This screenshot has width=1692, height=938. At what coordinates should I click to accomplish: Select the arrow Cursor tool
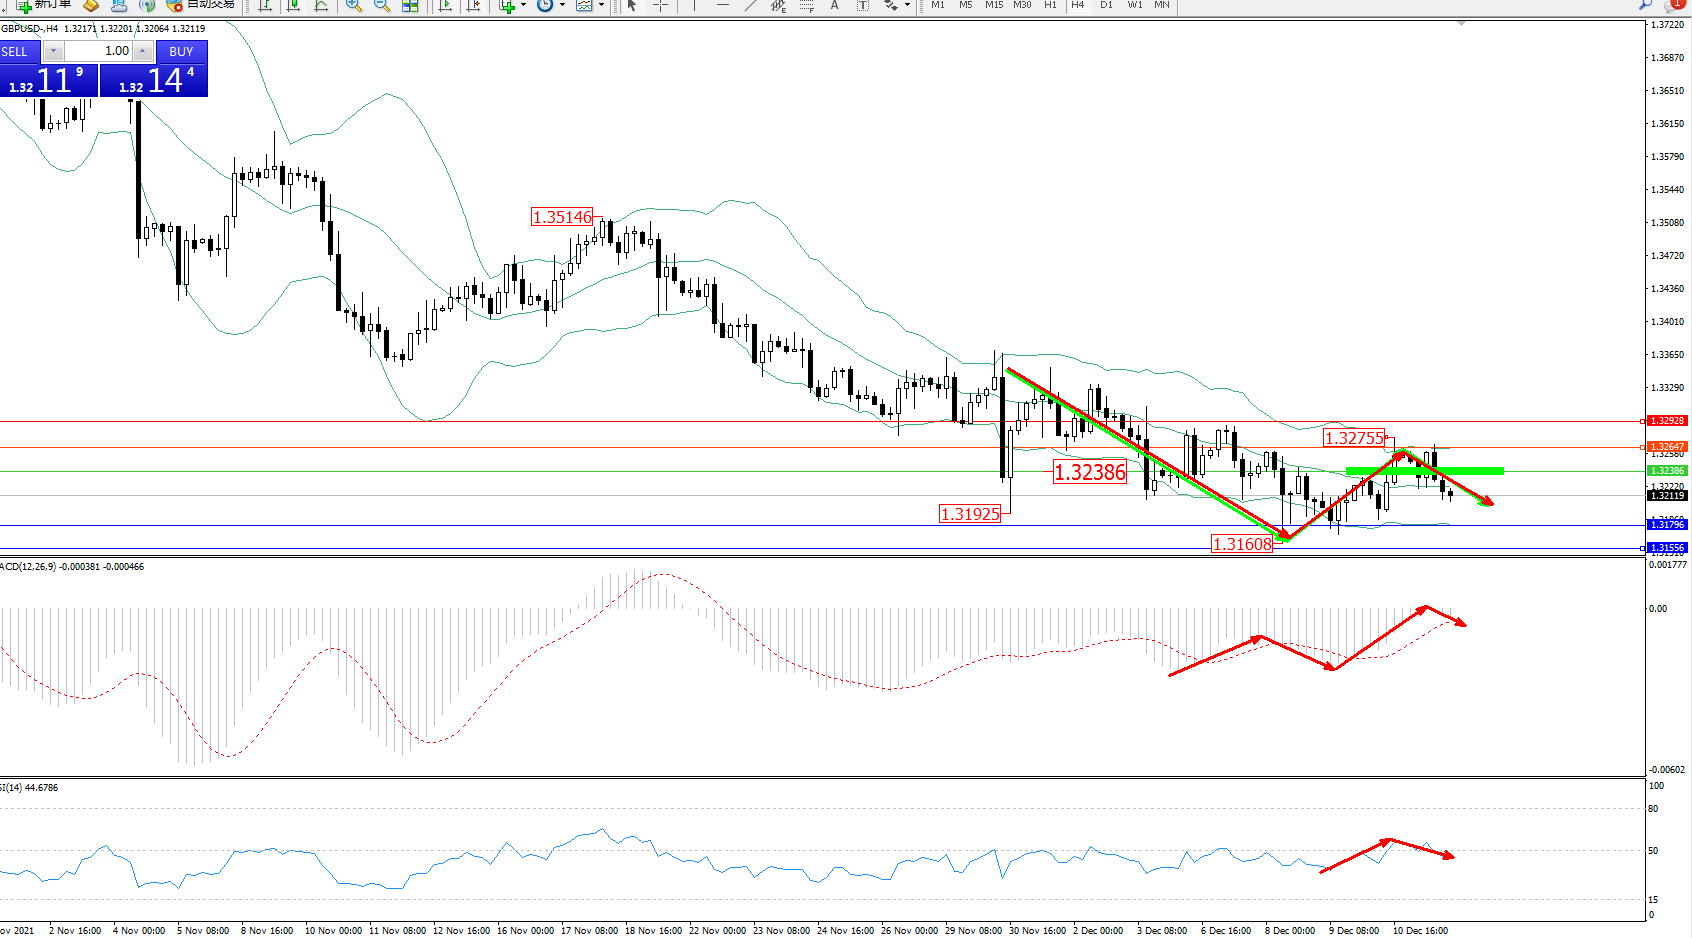click(x=632, y=5)
